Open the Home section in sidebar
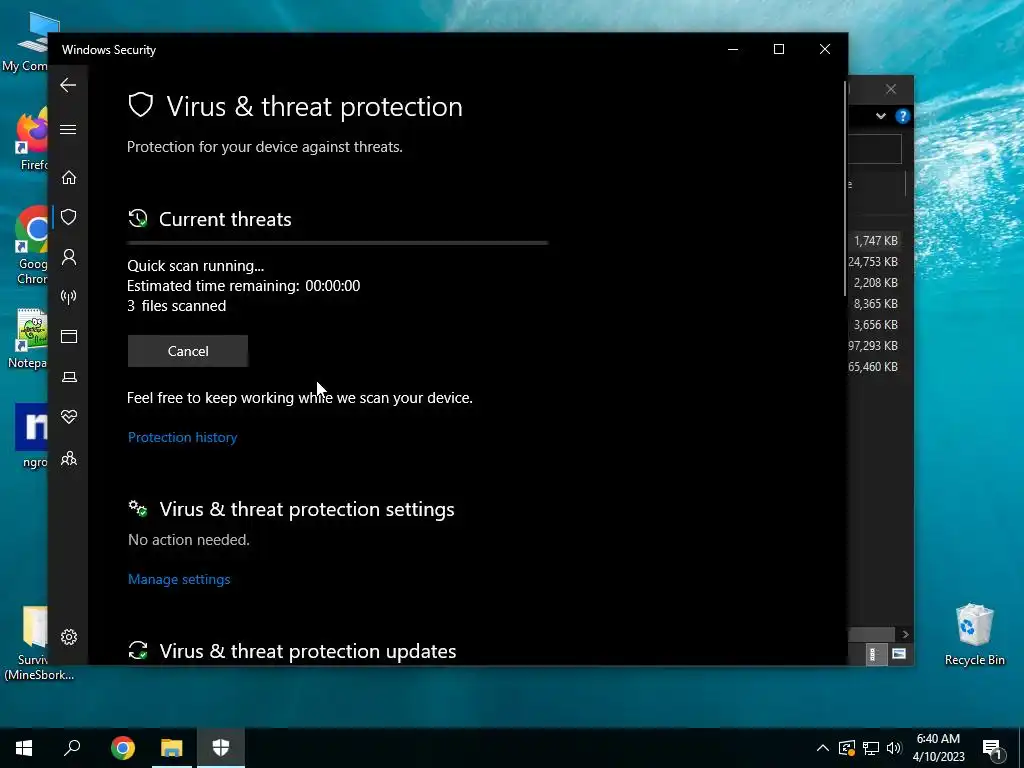 tap(69, 178)
